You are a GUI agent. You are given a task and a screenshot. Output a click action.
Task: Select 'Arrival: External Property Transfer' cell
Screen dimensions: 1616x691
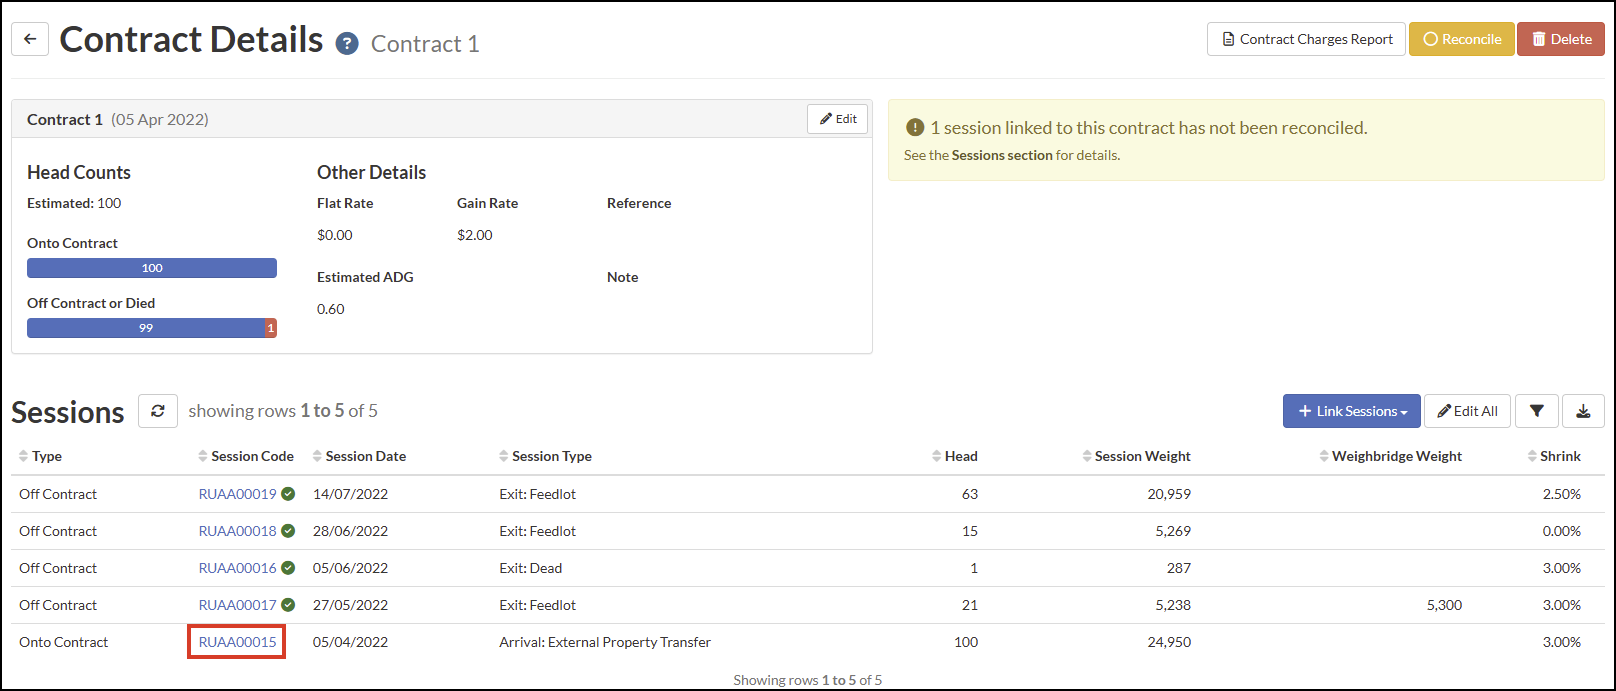tap(605, 642)
